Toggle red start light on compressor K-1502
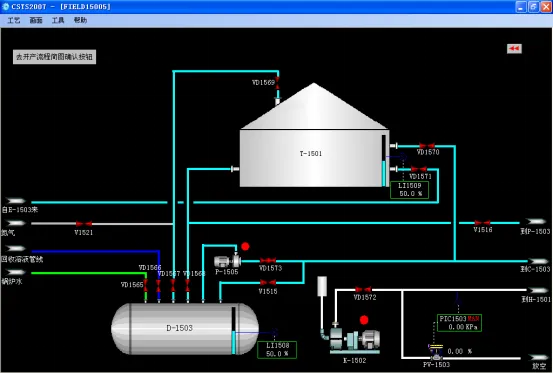The height and width of the screenshot is (374, 553). click(x=364, y=320)
